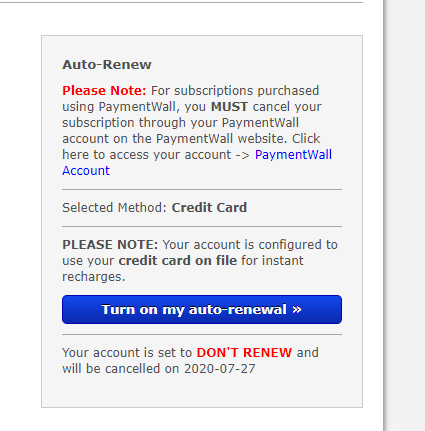Click the divider below the renewal button

(202, 334)
